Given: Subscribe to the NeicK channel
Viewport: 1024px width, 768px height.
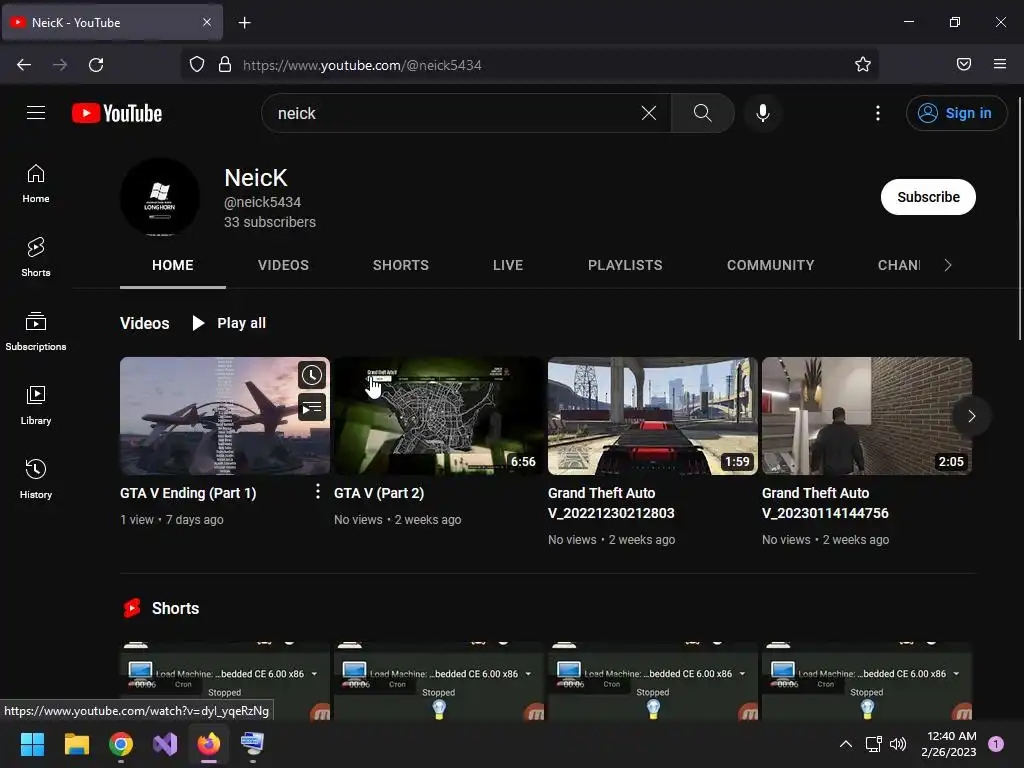Looking at the screenshot, I should click(928, 197).
